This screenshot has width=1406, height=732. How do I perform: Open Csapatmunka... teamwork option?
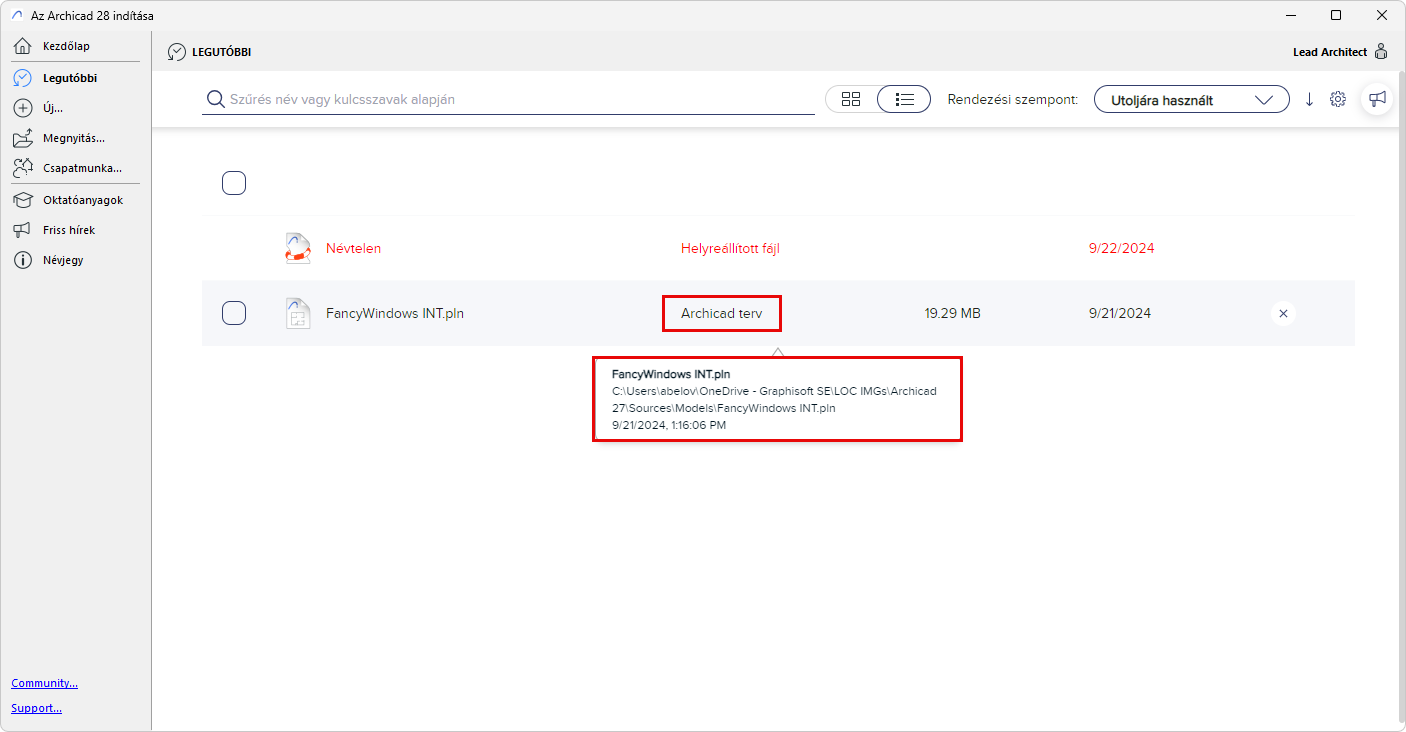(x=82, y=168)
